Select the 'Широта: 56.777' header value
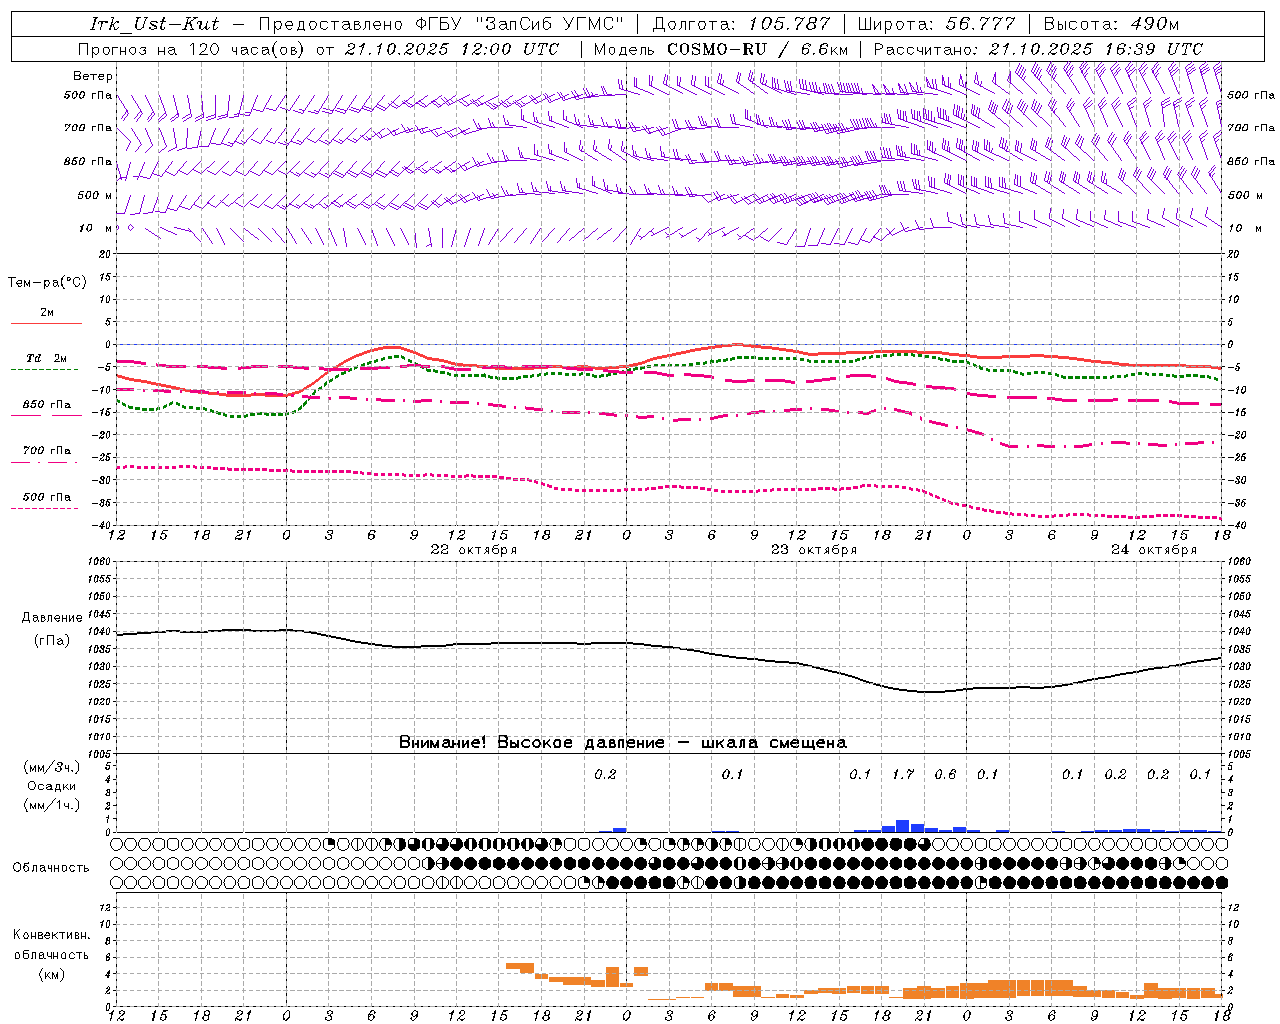This screenshot has width=1280, height=1024. 936,24
